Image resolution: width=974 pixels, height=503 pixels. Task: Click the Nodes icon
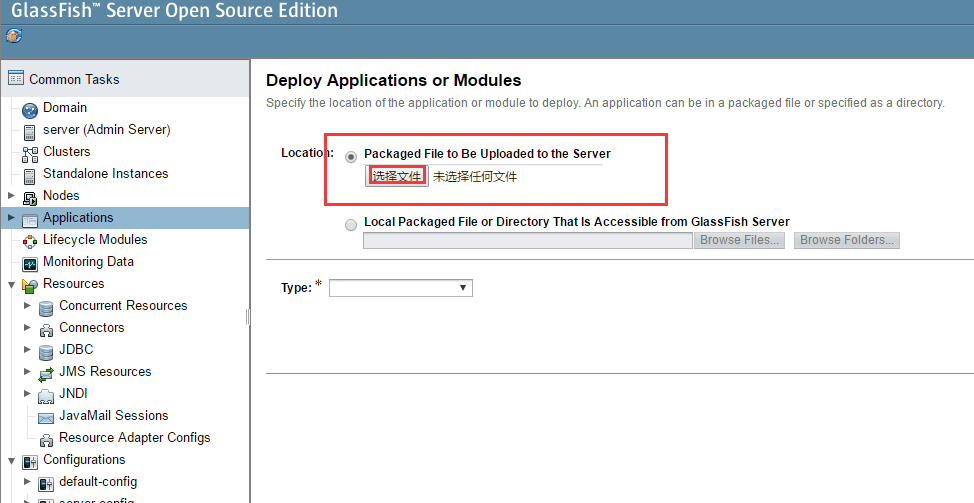point(30,198)
